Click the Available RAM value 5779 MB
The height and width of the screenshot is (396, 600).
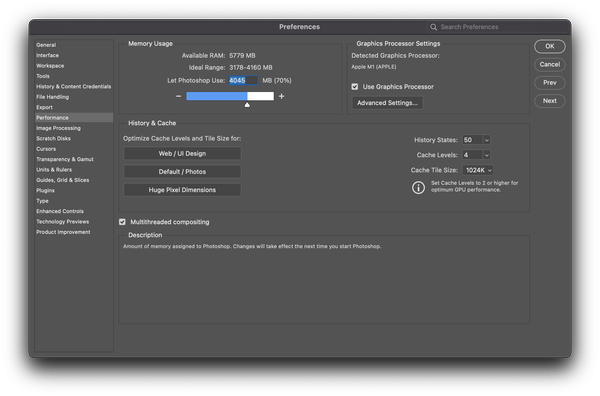tap(242, 56)
